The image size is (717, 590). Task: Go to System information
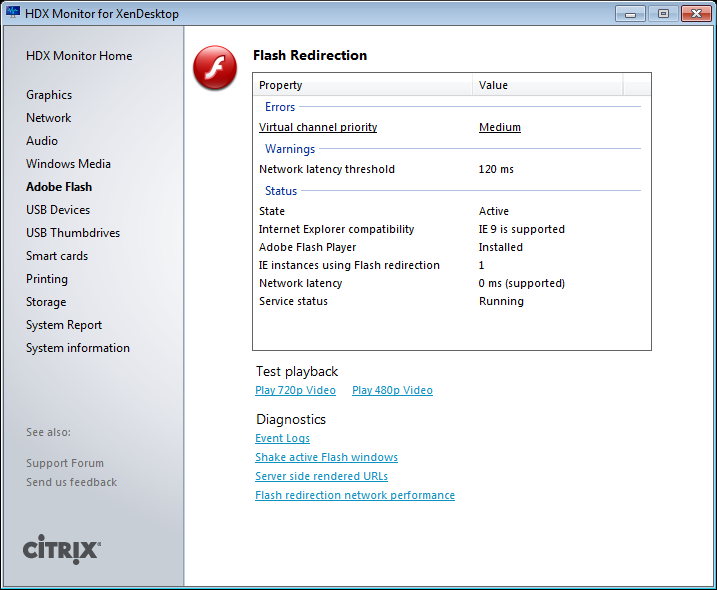78,348
